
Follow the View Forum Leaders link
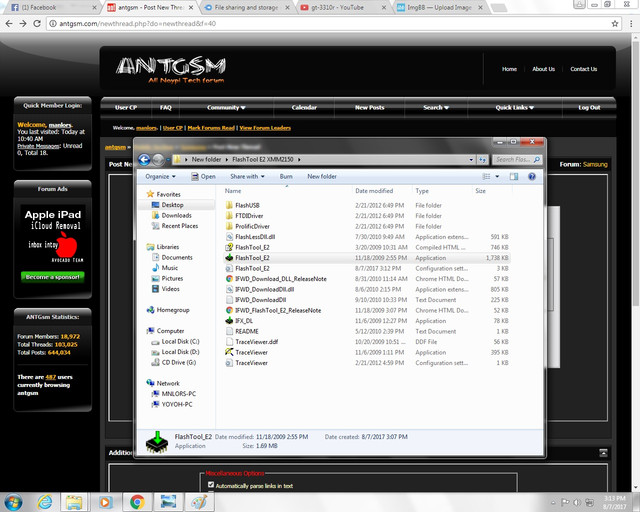265,128
